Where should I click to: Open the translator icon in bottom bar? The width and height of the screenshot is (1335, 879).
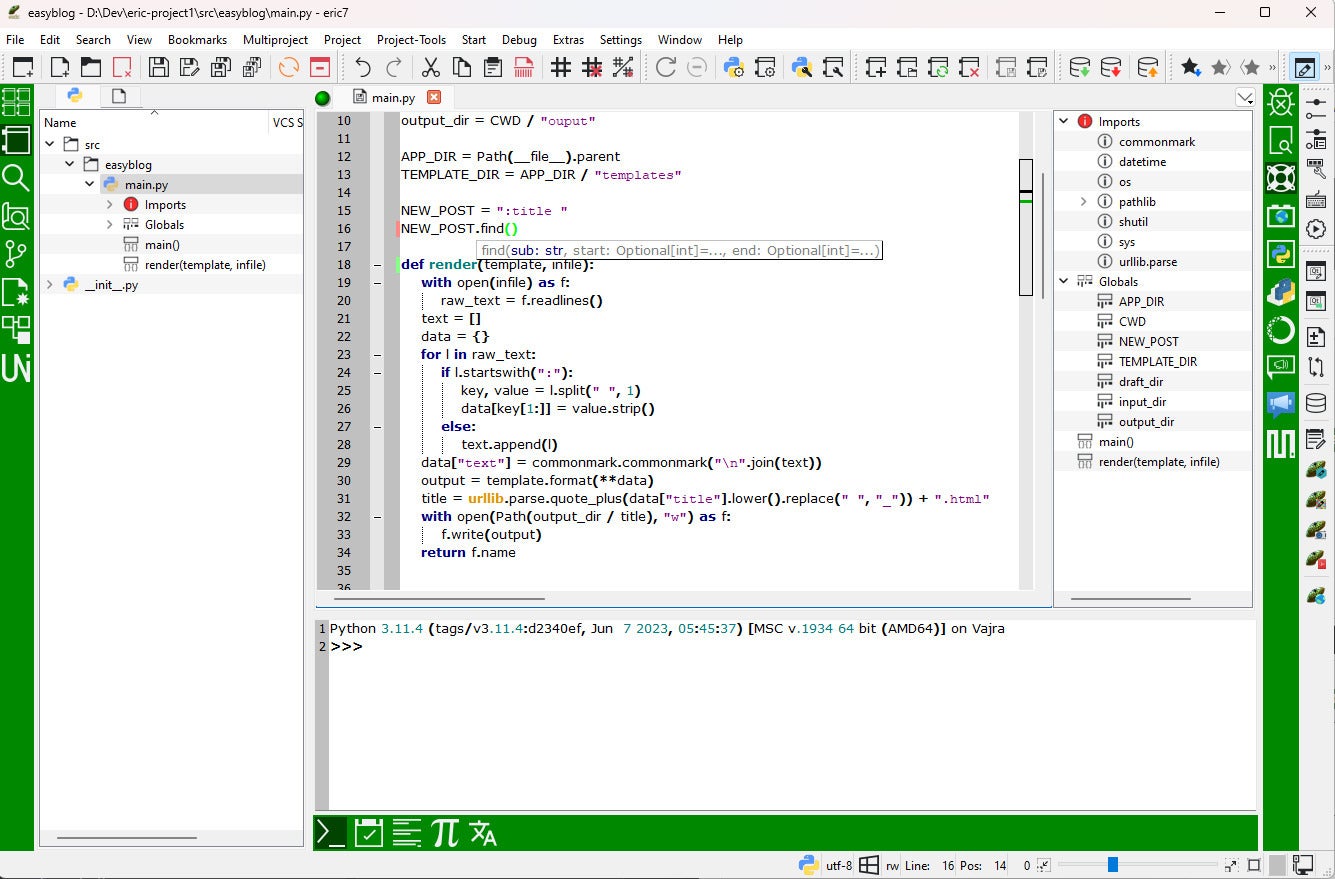483,832
